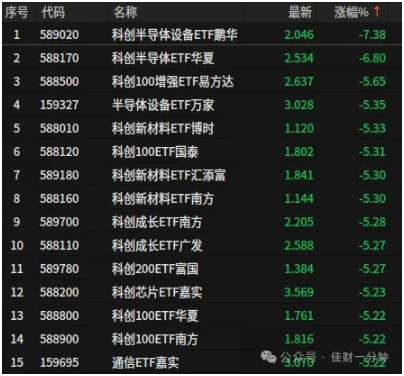Select 通信ETF嘉实 row
This screenshot has height=376, width=404.
click(202, 362)
